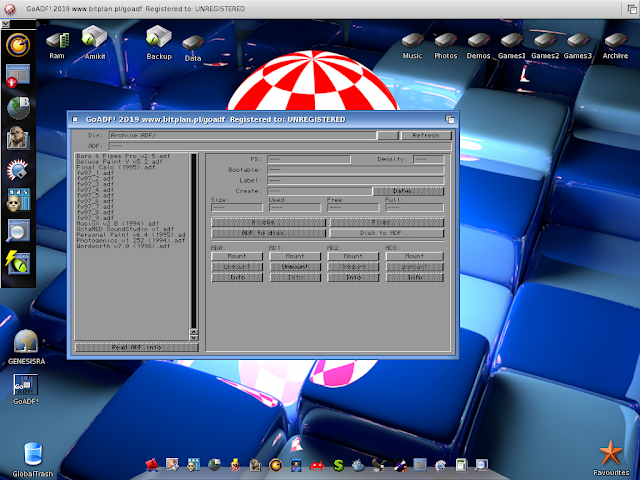
Task: Click the orange G icon in left panel
Action: [18, 44]
